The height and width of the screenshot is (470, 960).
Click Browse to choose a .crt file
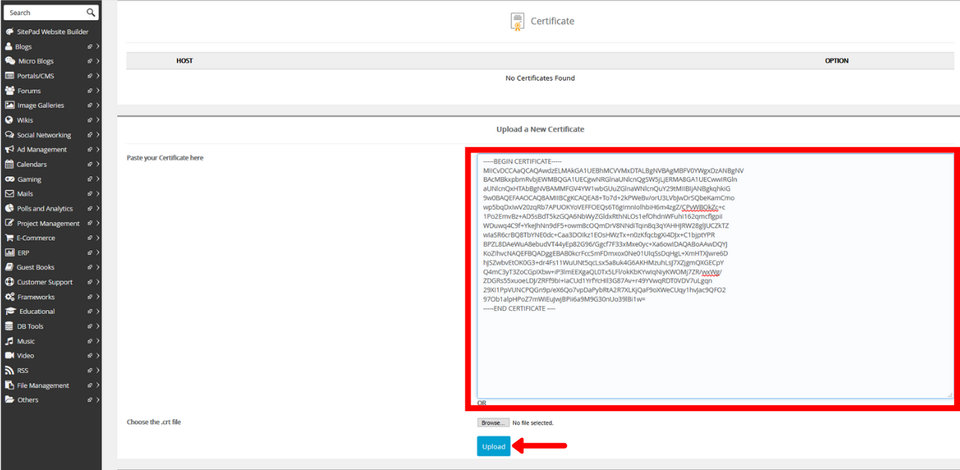coord(492,423)
